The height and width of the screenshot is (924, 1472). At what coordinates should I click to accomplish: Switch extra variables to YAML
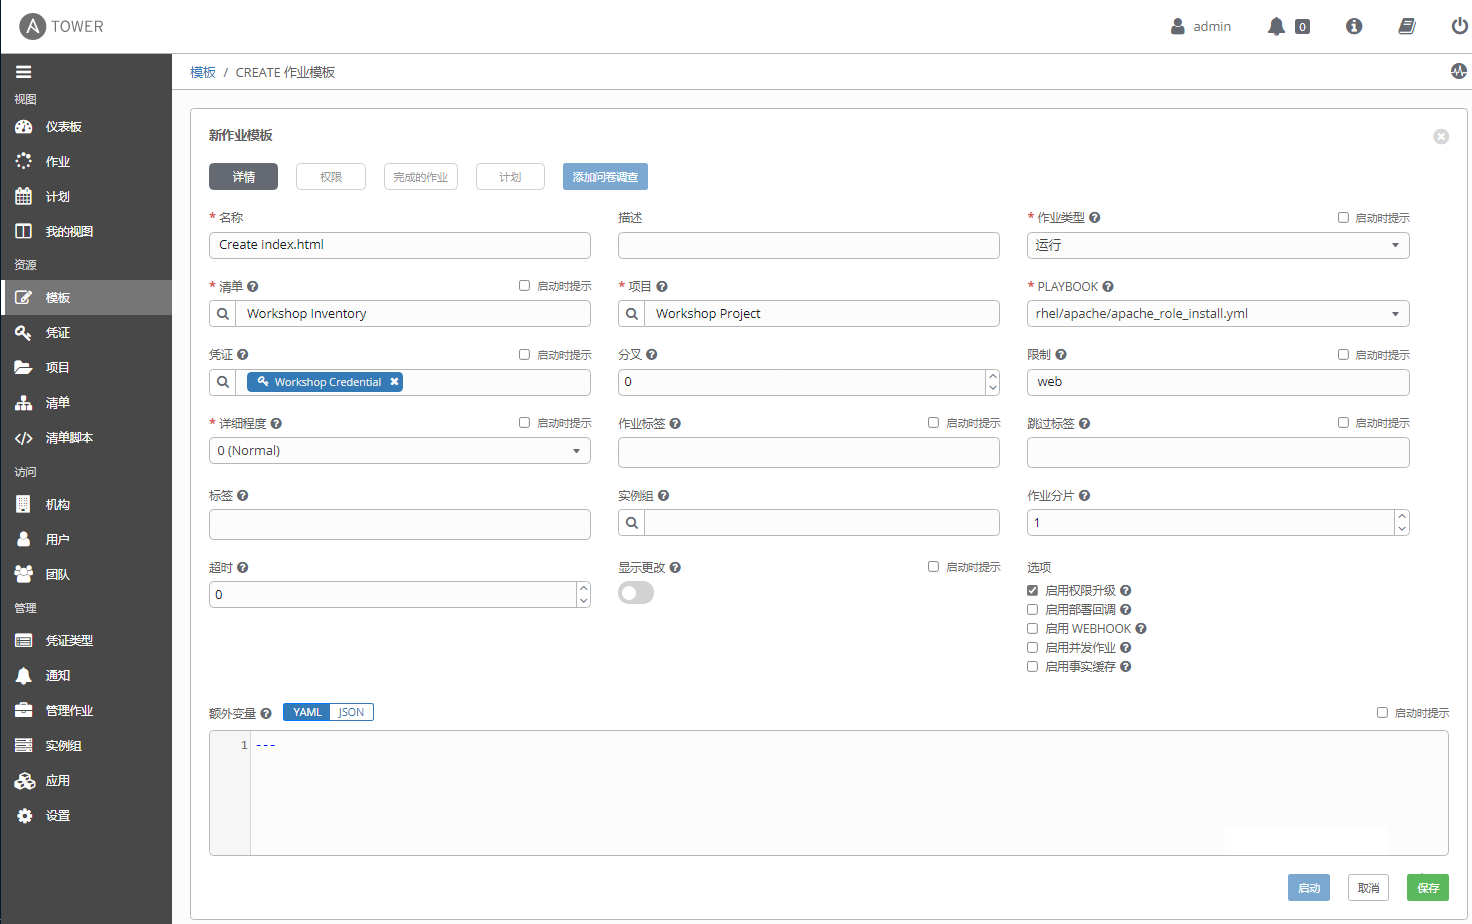(x=307, y=712)
